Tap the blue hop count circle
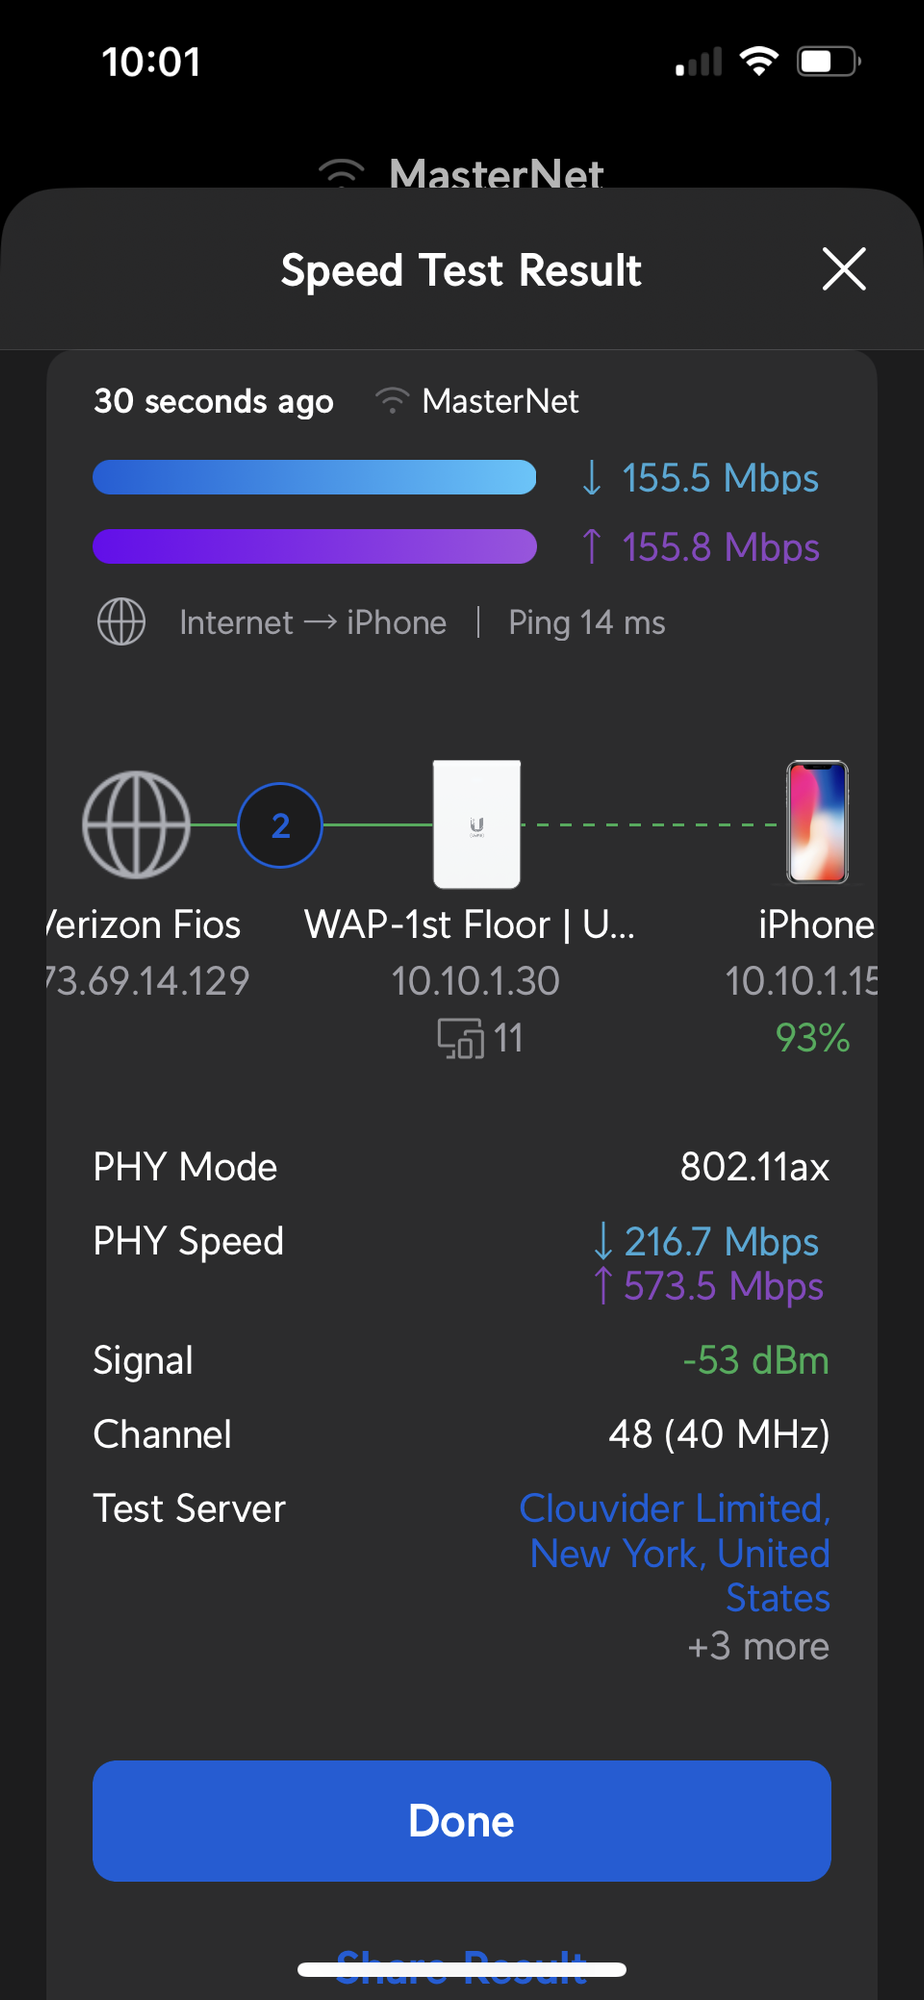 click(280, 825)
